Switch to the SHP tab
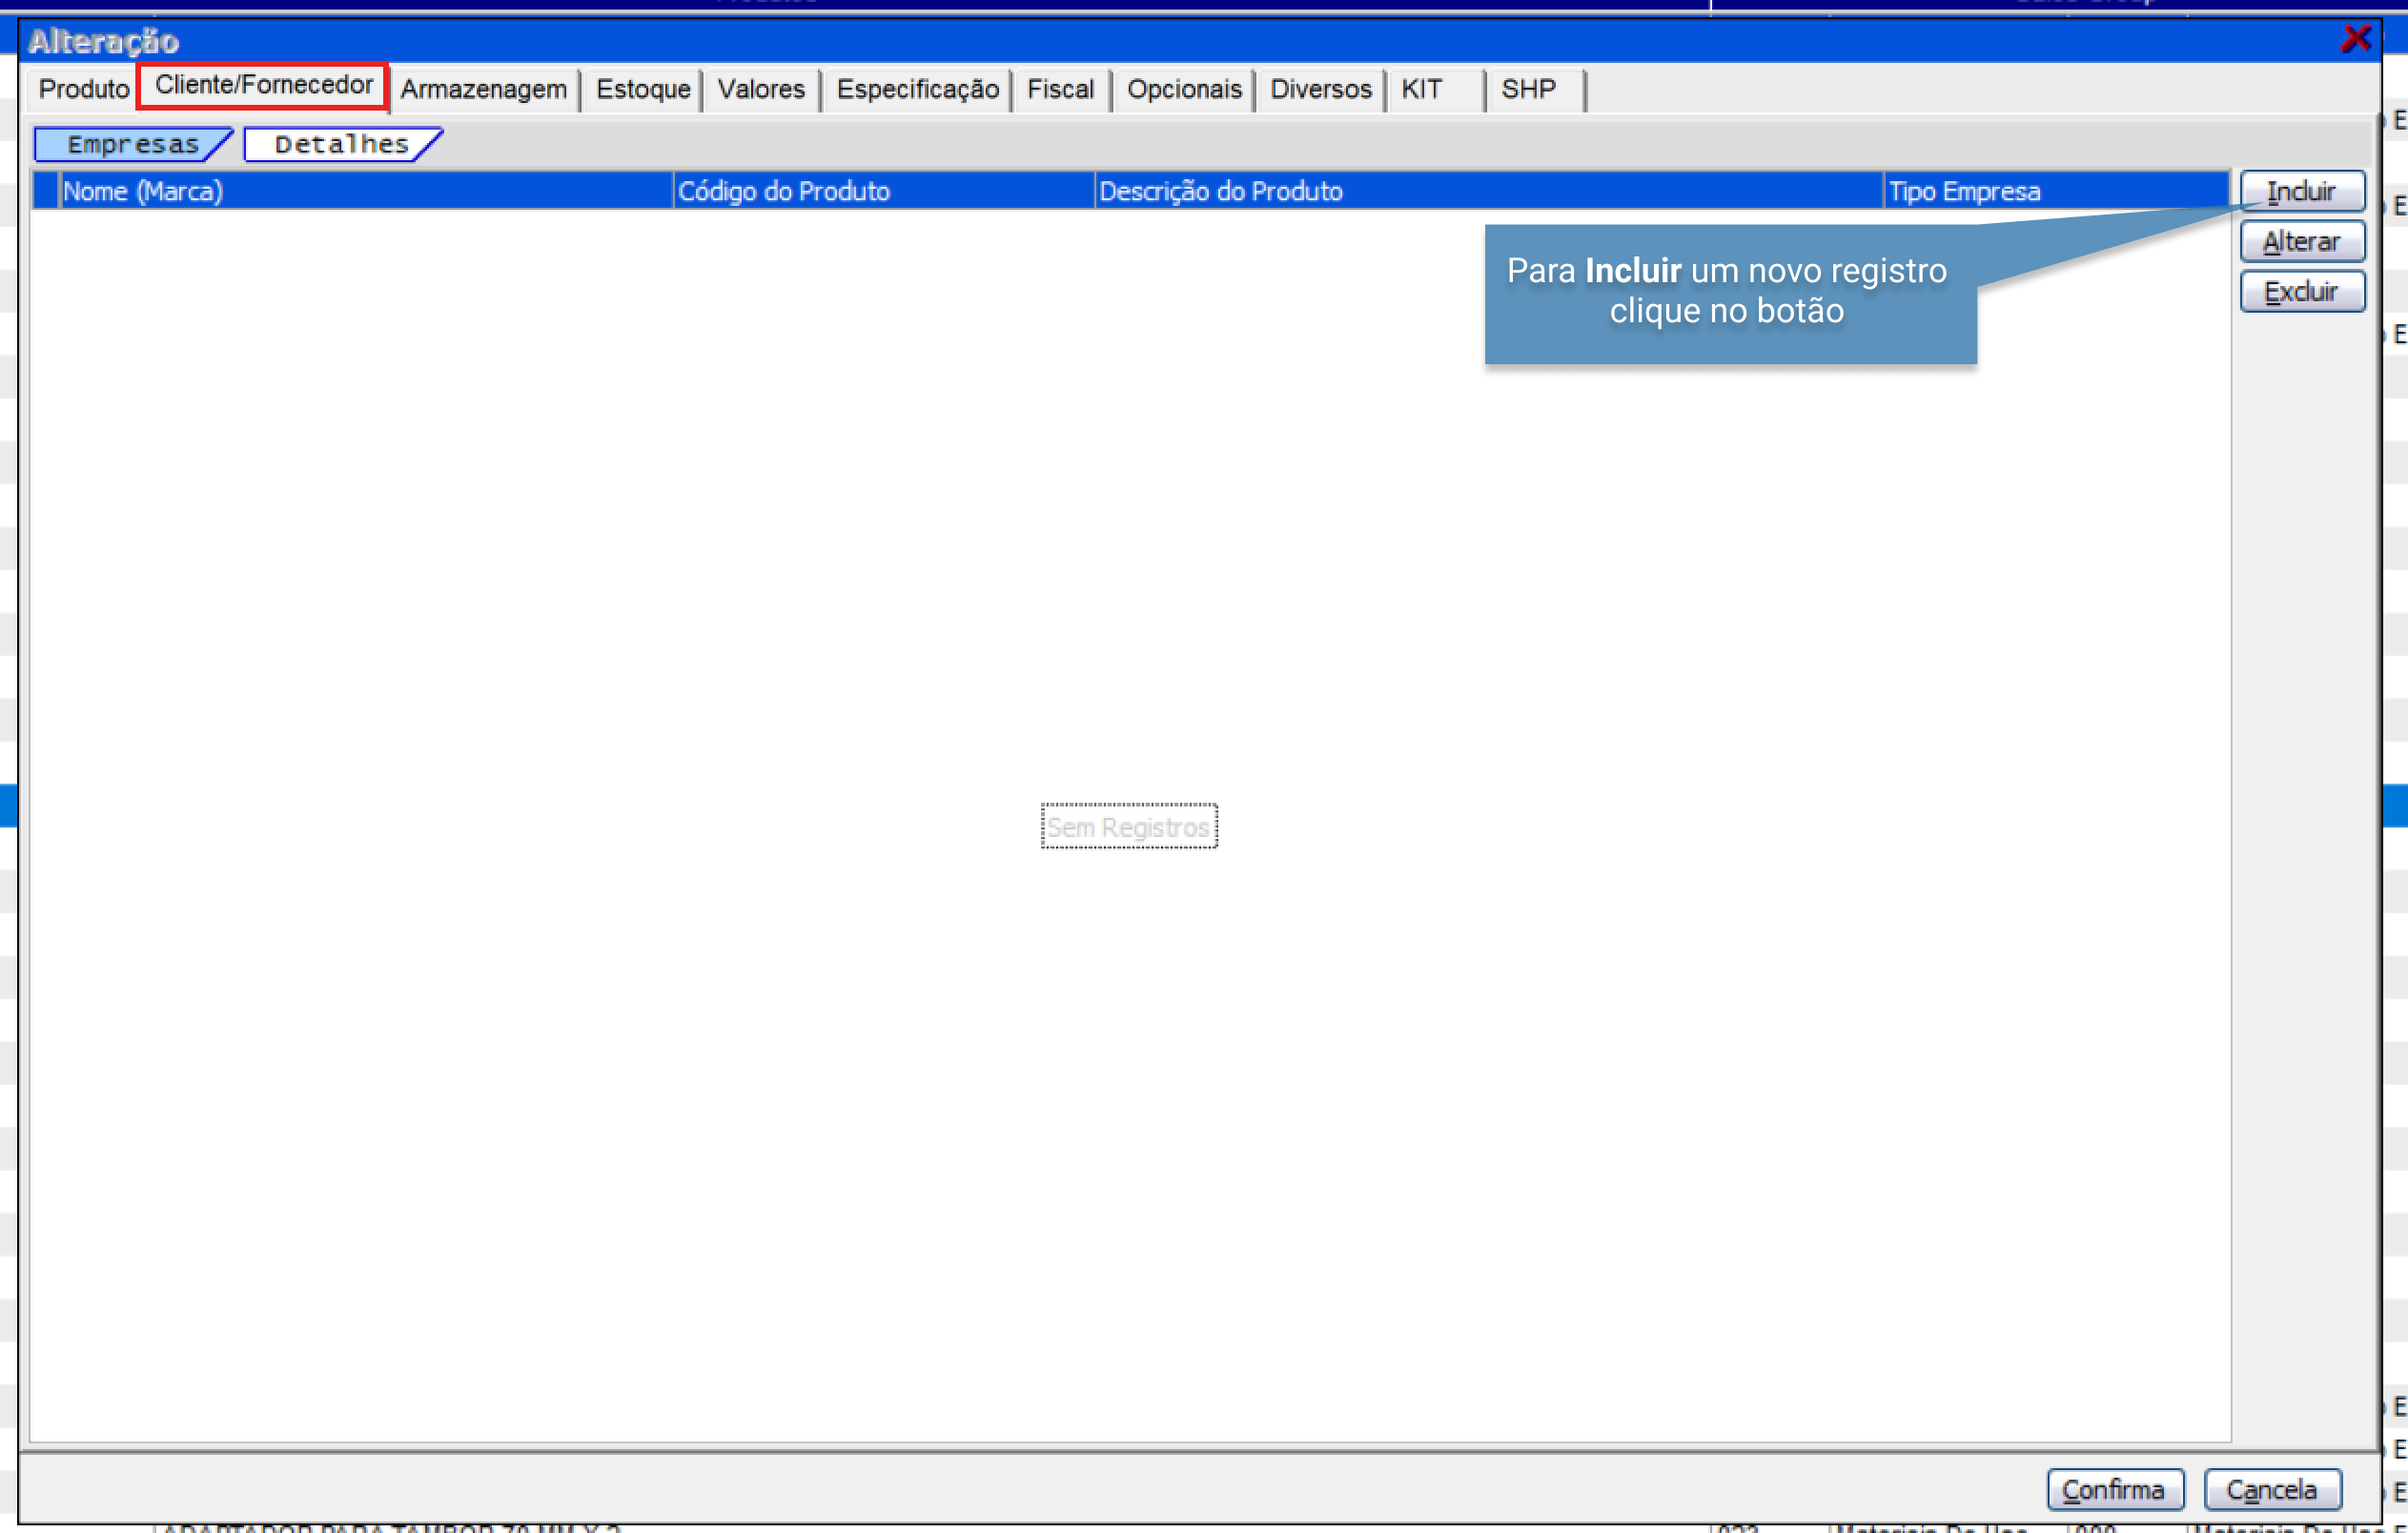The width and height of the screenshot is (2408, 1533). (x=1528, y=89)
